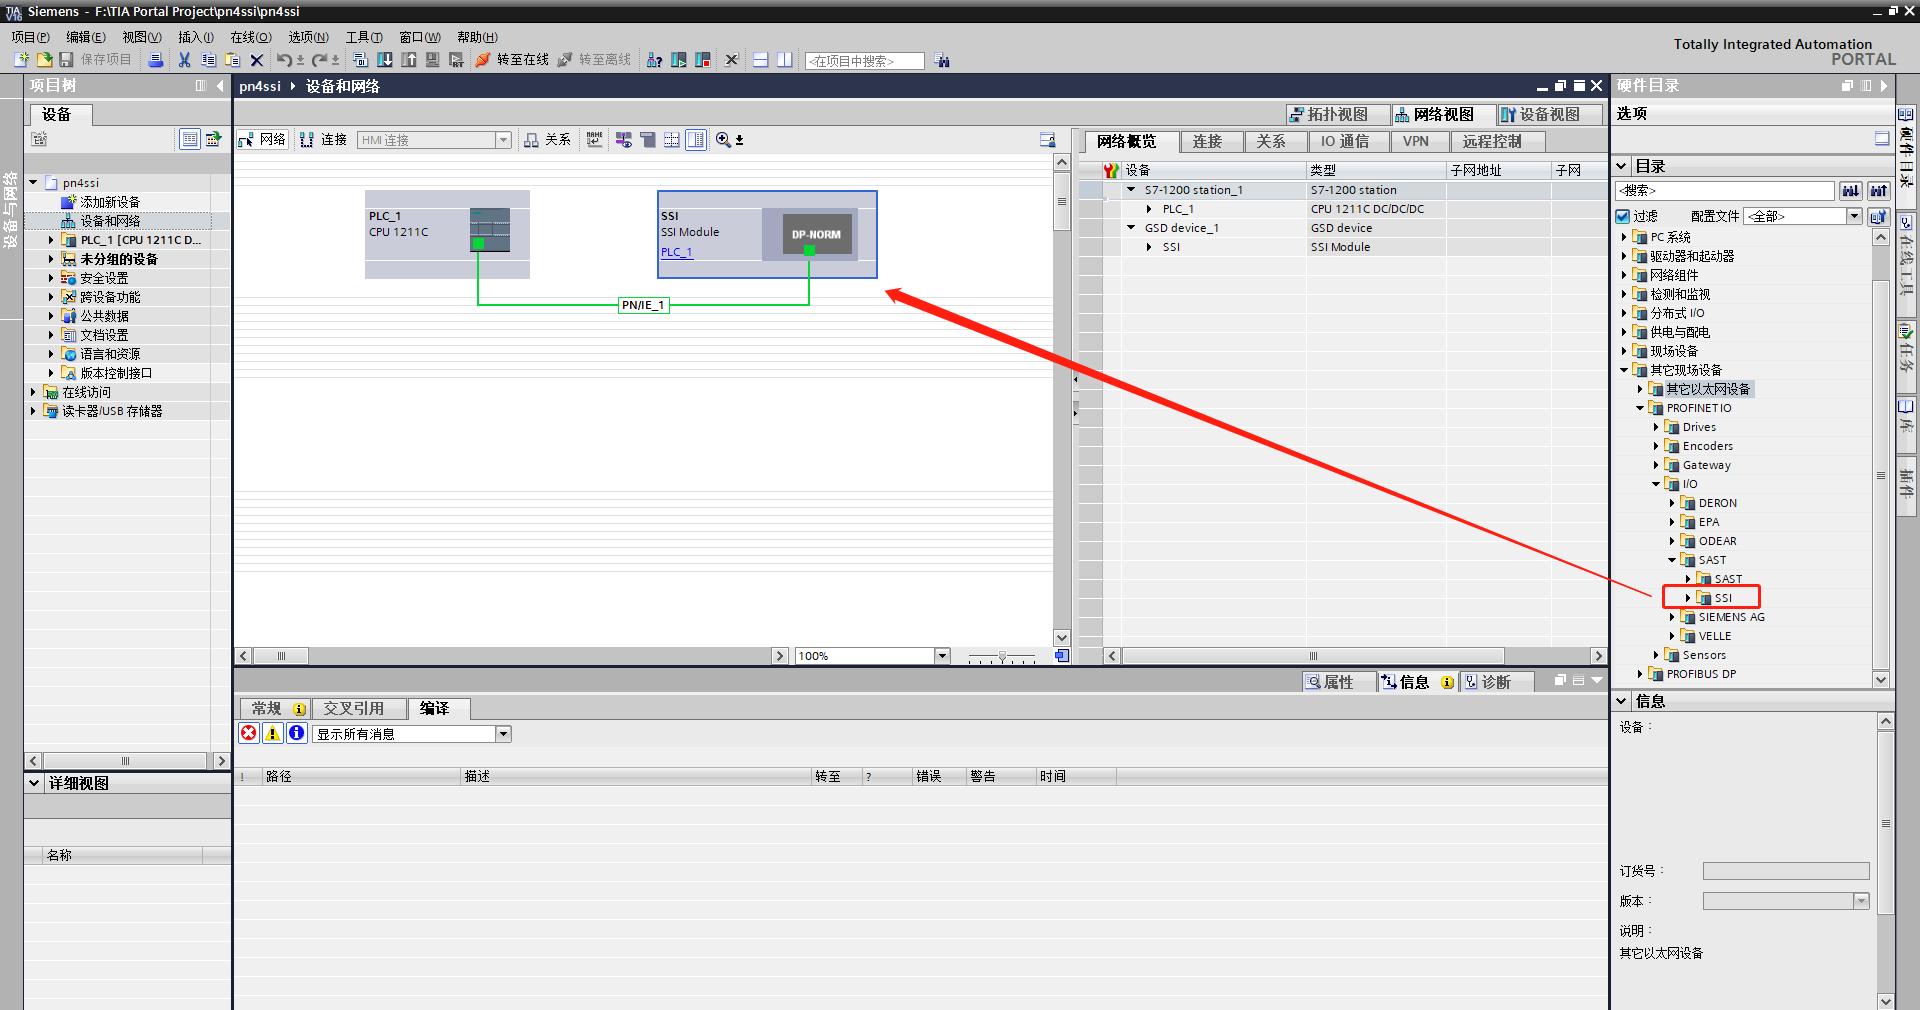
Task: Click the copy icon in main toolbar
Action: pyautogui.click(x=208, y=60)
